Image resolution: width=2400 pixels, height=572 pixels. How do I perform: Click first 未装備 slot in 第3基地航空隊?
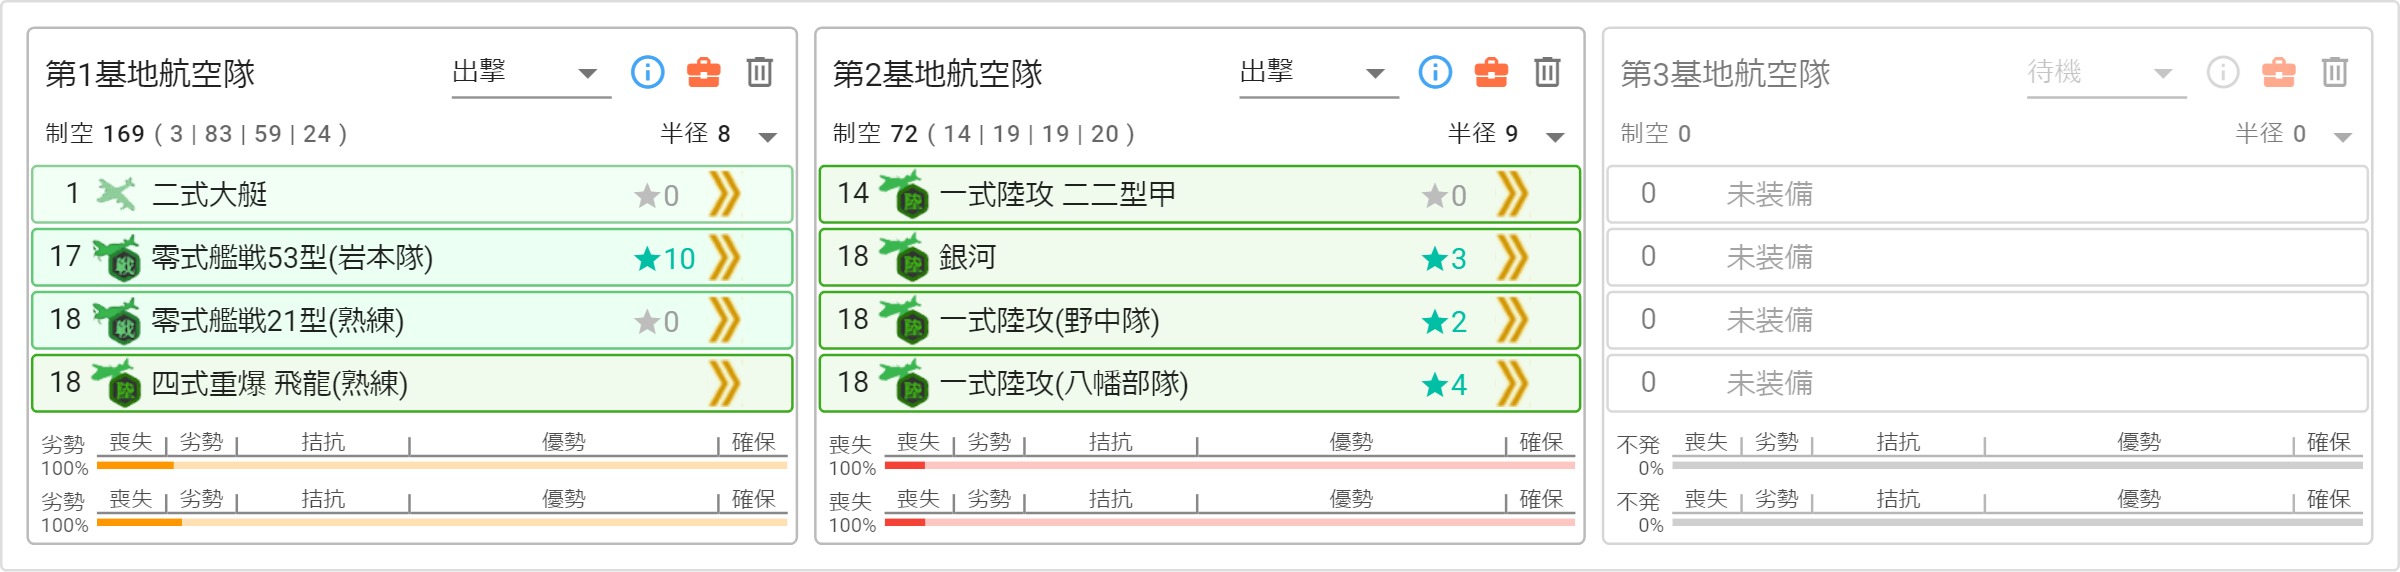pos(1987,194)
